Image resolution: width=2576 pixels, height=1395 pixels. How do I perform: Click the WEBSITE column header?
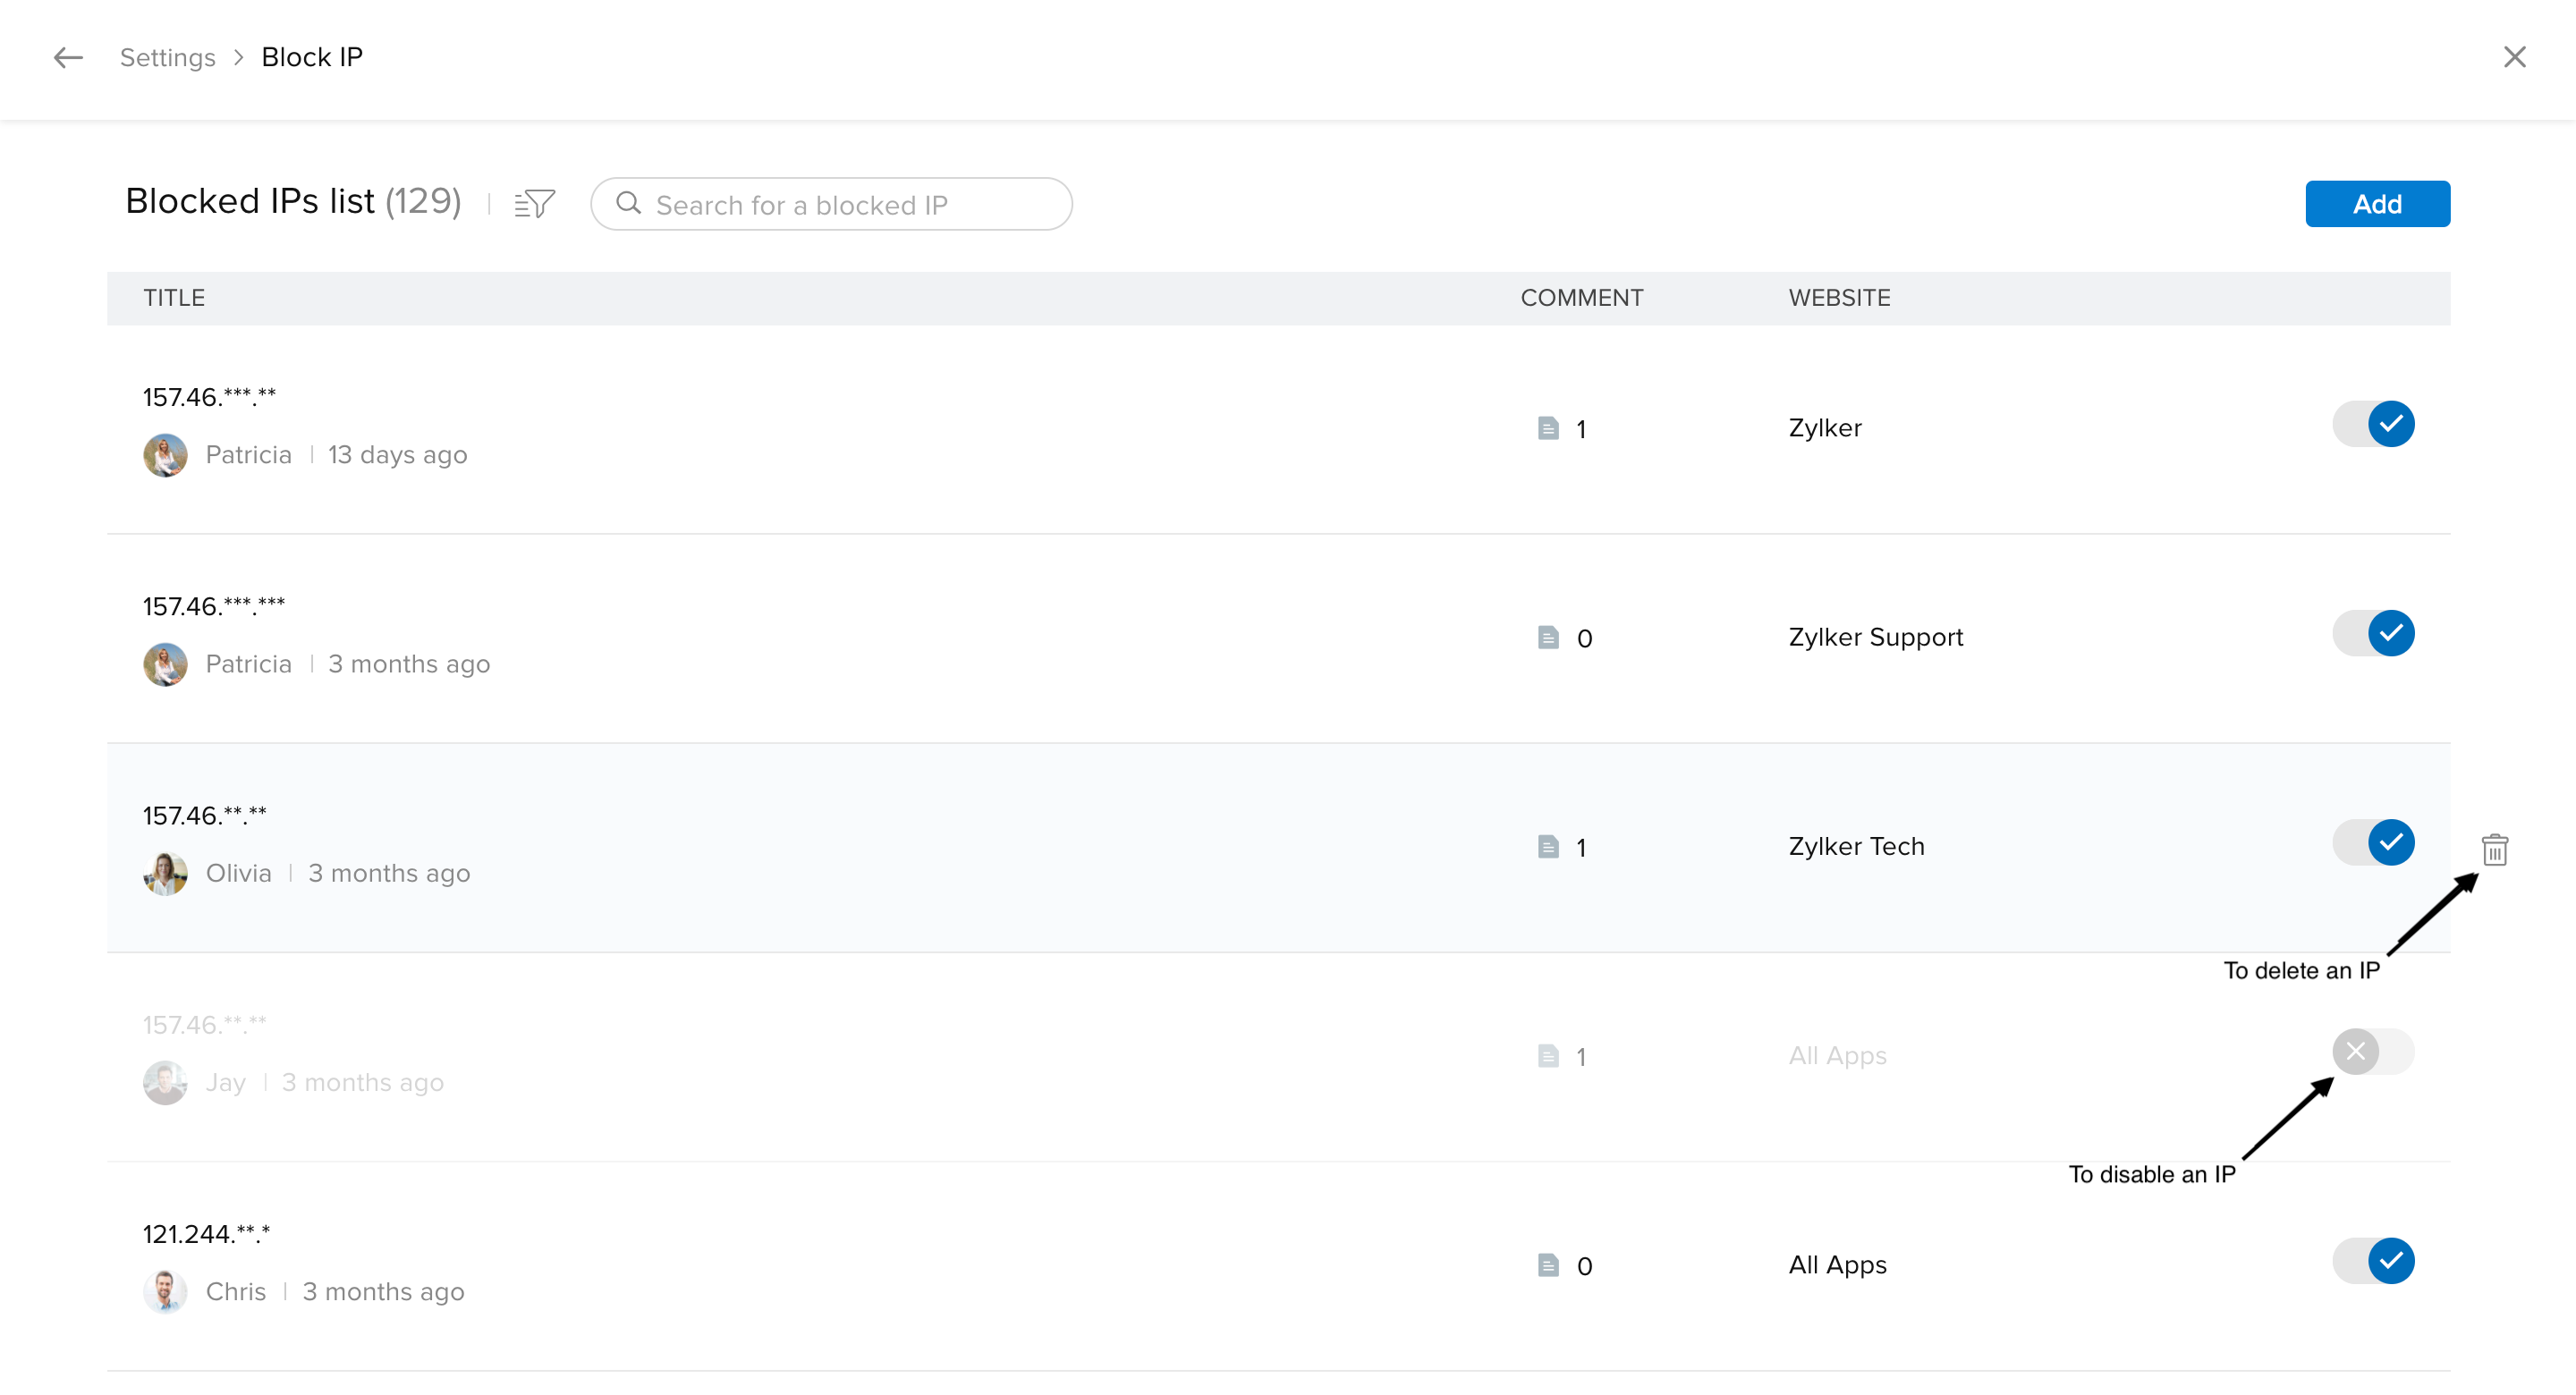[x=1839, y=298]
